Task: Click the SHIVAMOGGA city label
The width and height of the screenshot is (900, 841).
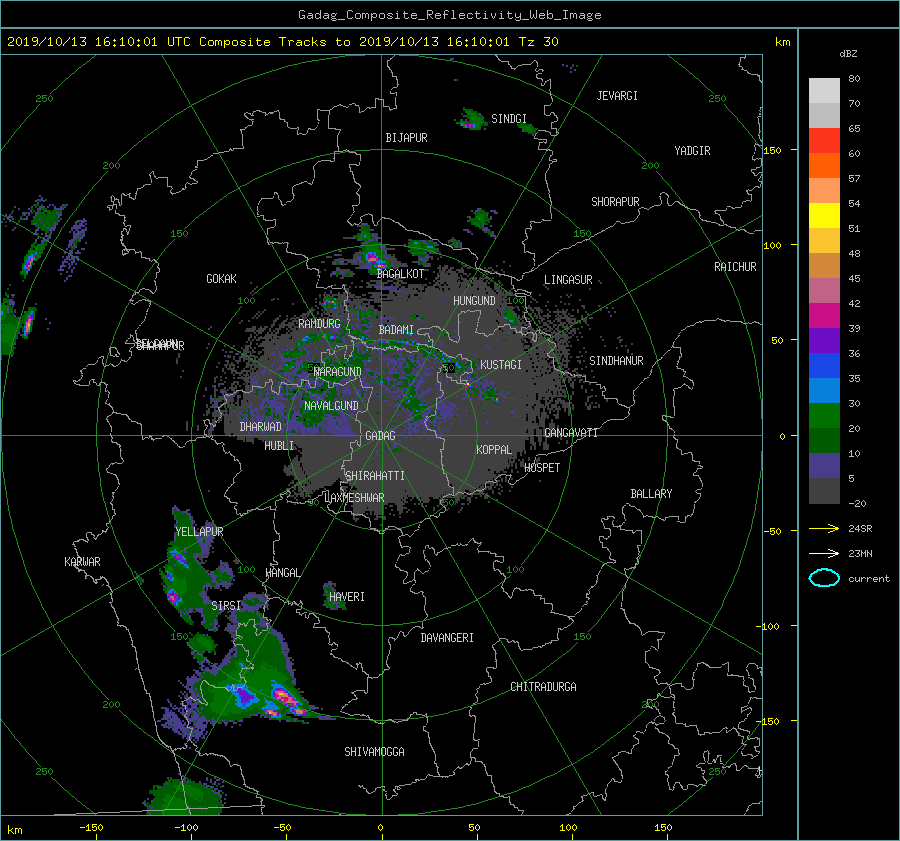Action: (374, 752)
